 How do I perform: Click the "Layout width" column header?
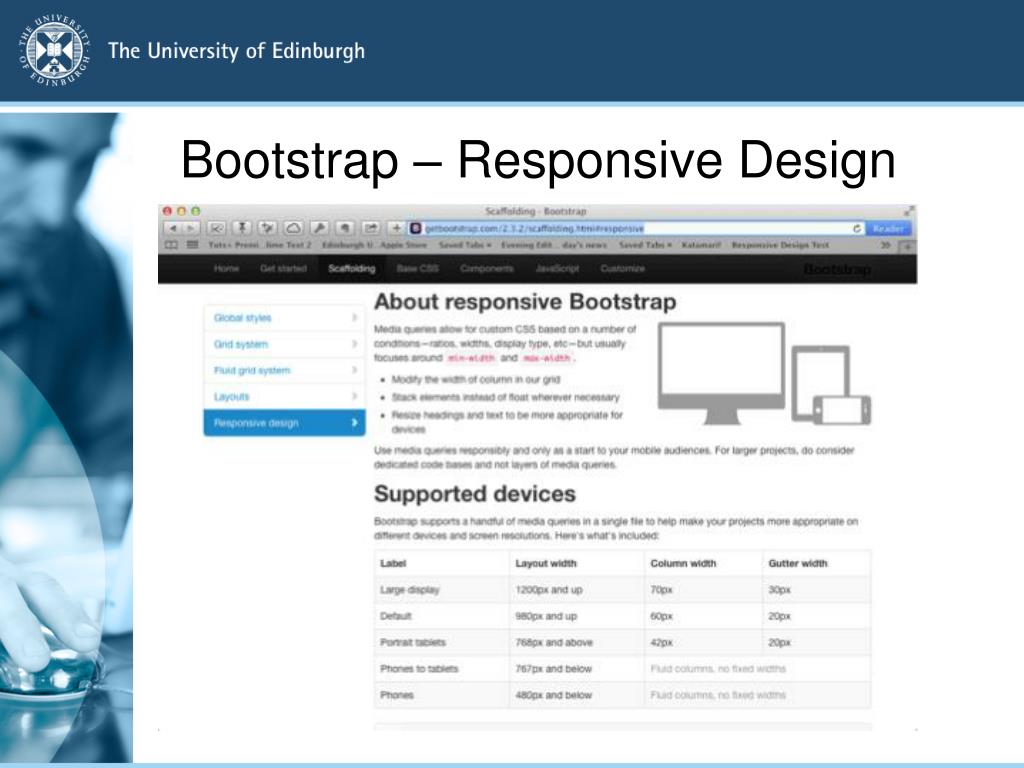pyautogui.click(x=546, y=563)
